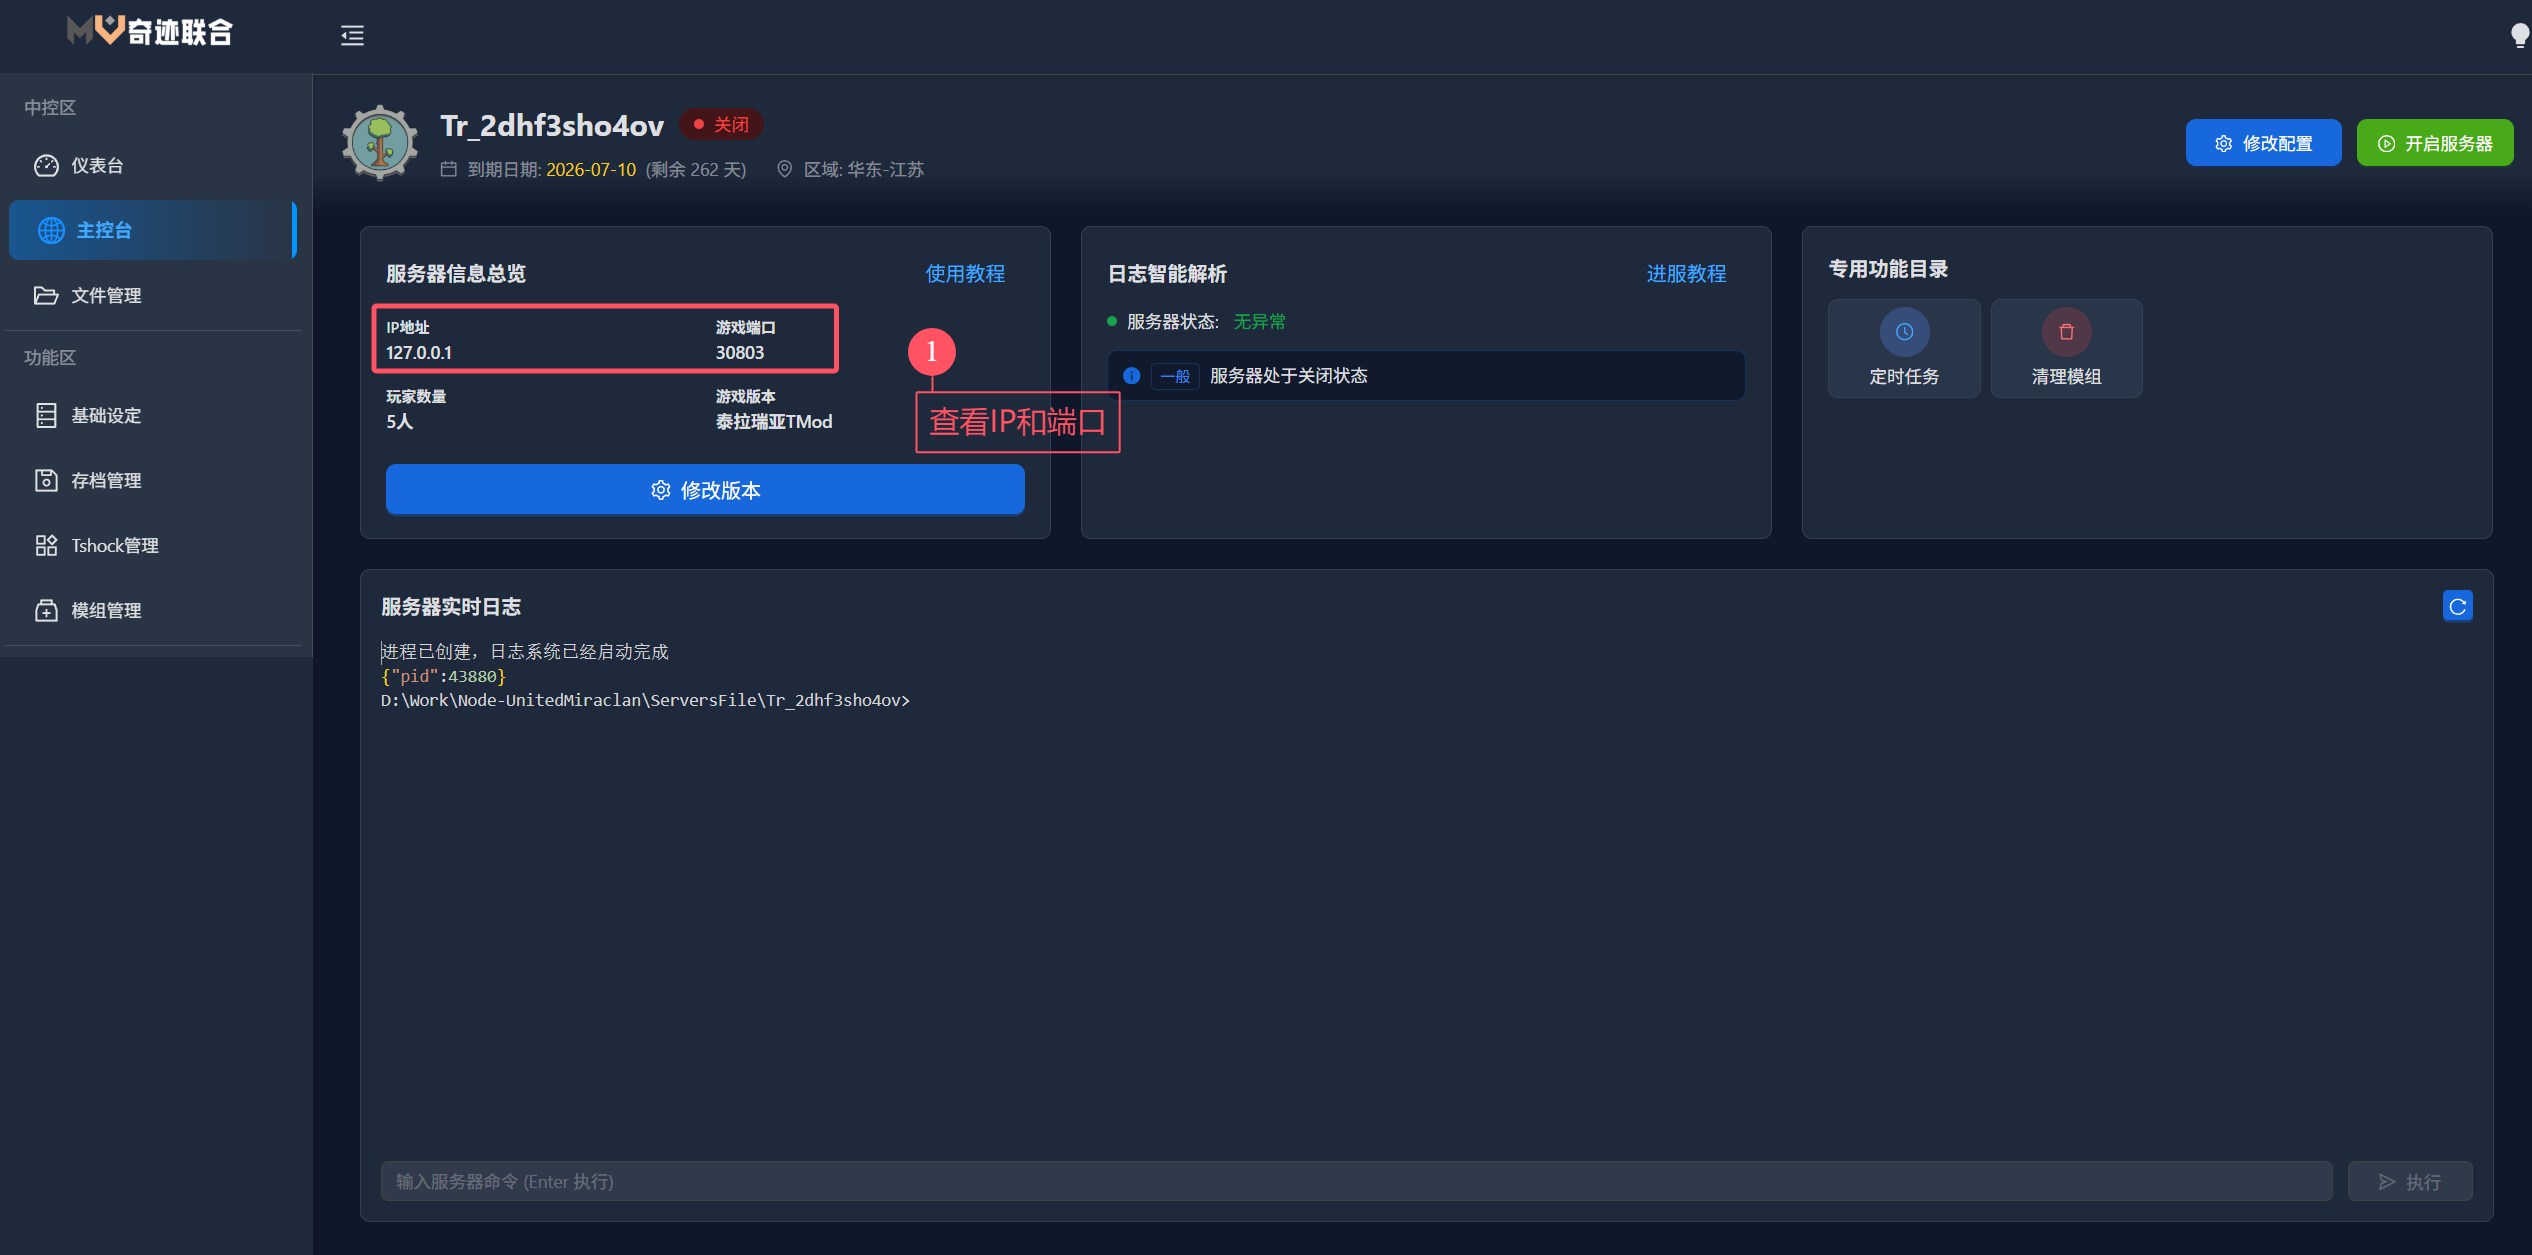
Task: Open 存档管理 save management
Action: click(x=105, y=481)
